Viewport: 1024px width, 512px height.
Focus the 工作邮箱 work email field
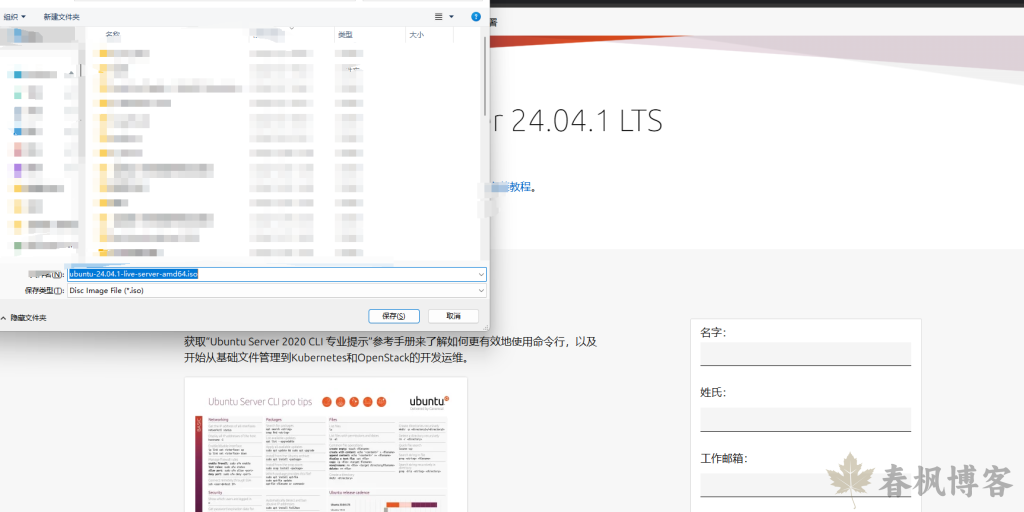pos(805,485)
